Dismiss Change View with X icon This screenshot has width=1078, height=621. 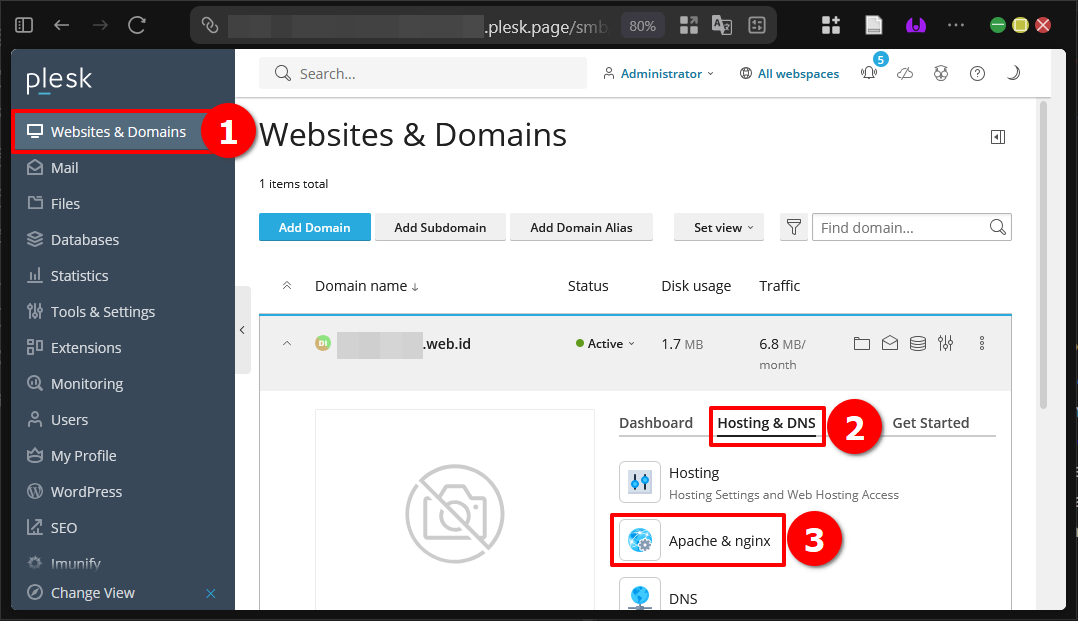point(211,593)
